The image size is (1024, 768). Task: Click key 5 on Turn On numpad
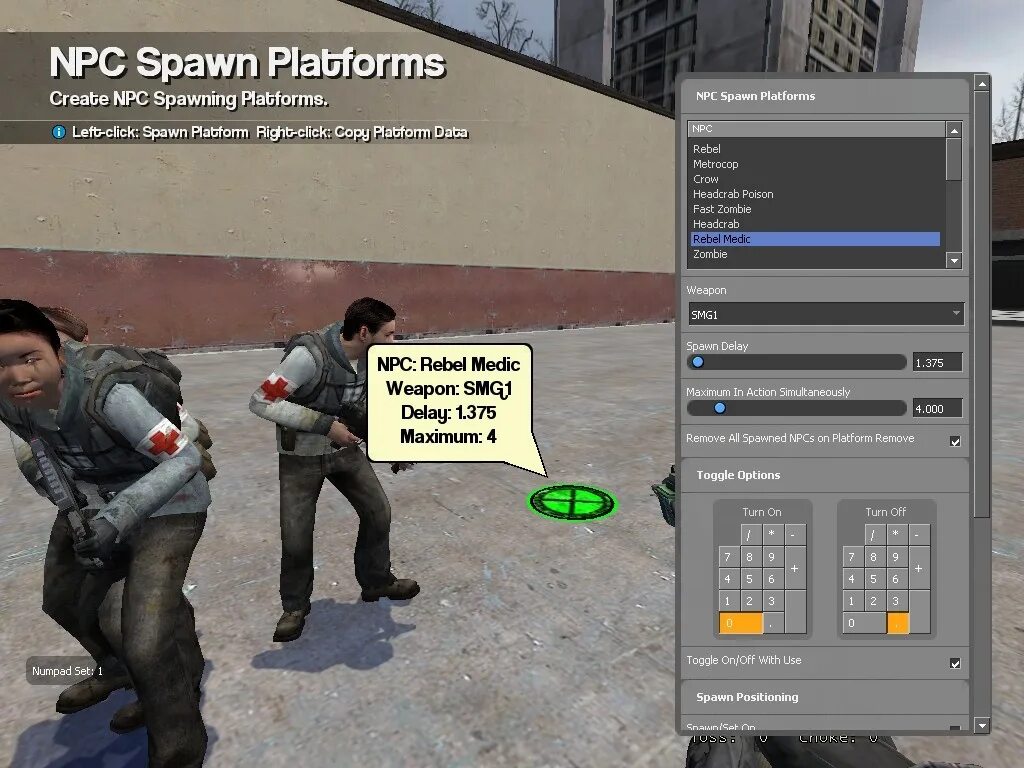750,579
